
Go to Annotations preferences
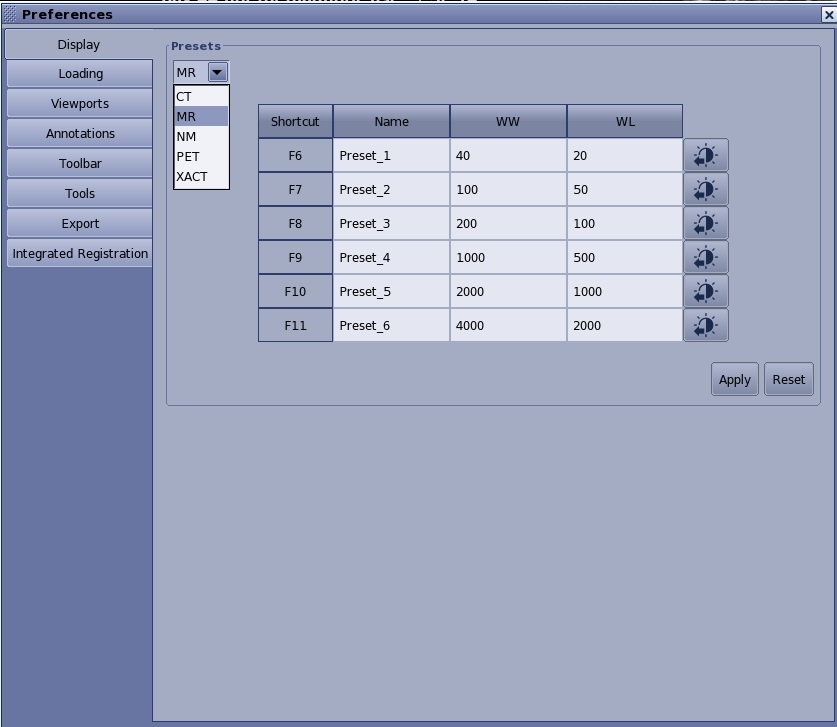coord(80,134)
